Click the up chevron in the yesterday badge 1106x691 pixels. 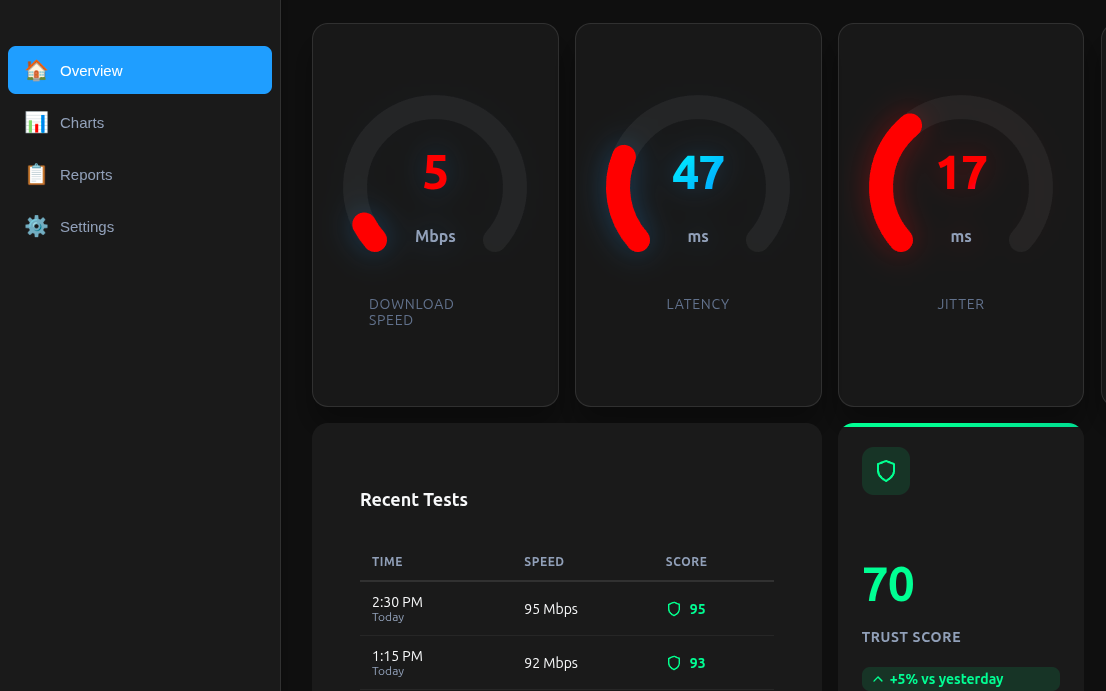877,679
